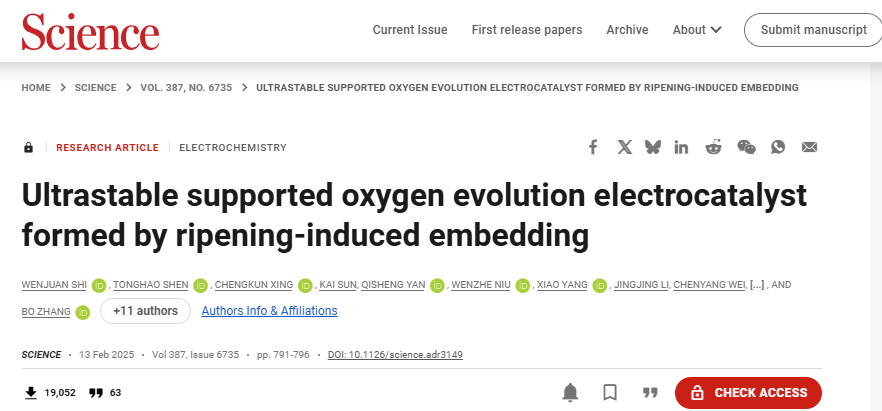Screen dimensions: 882x411
Task: Open Authors Info & Affiliations link
Action: tap(269, 311)
